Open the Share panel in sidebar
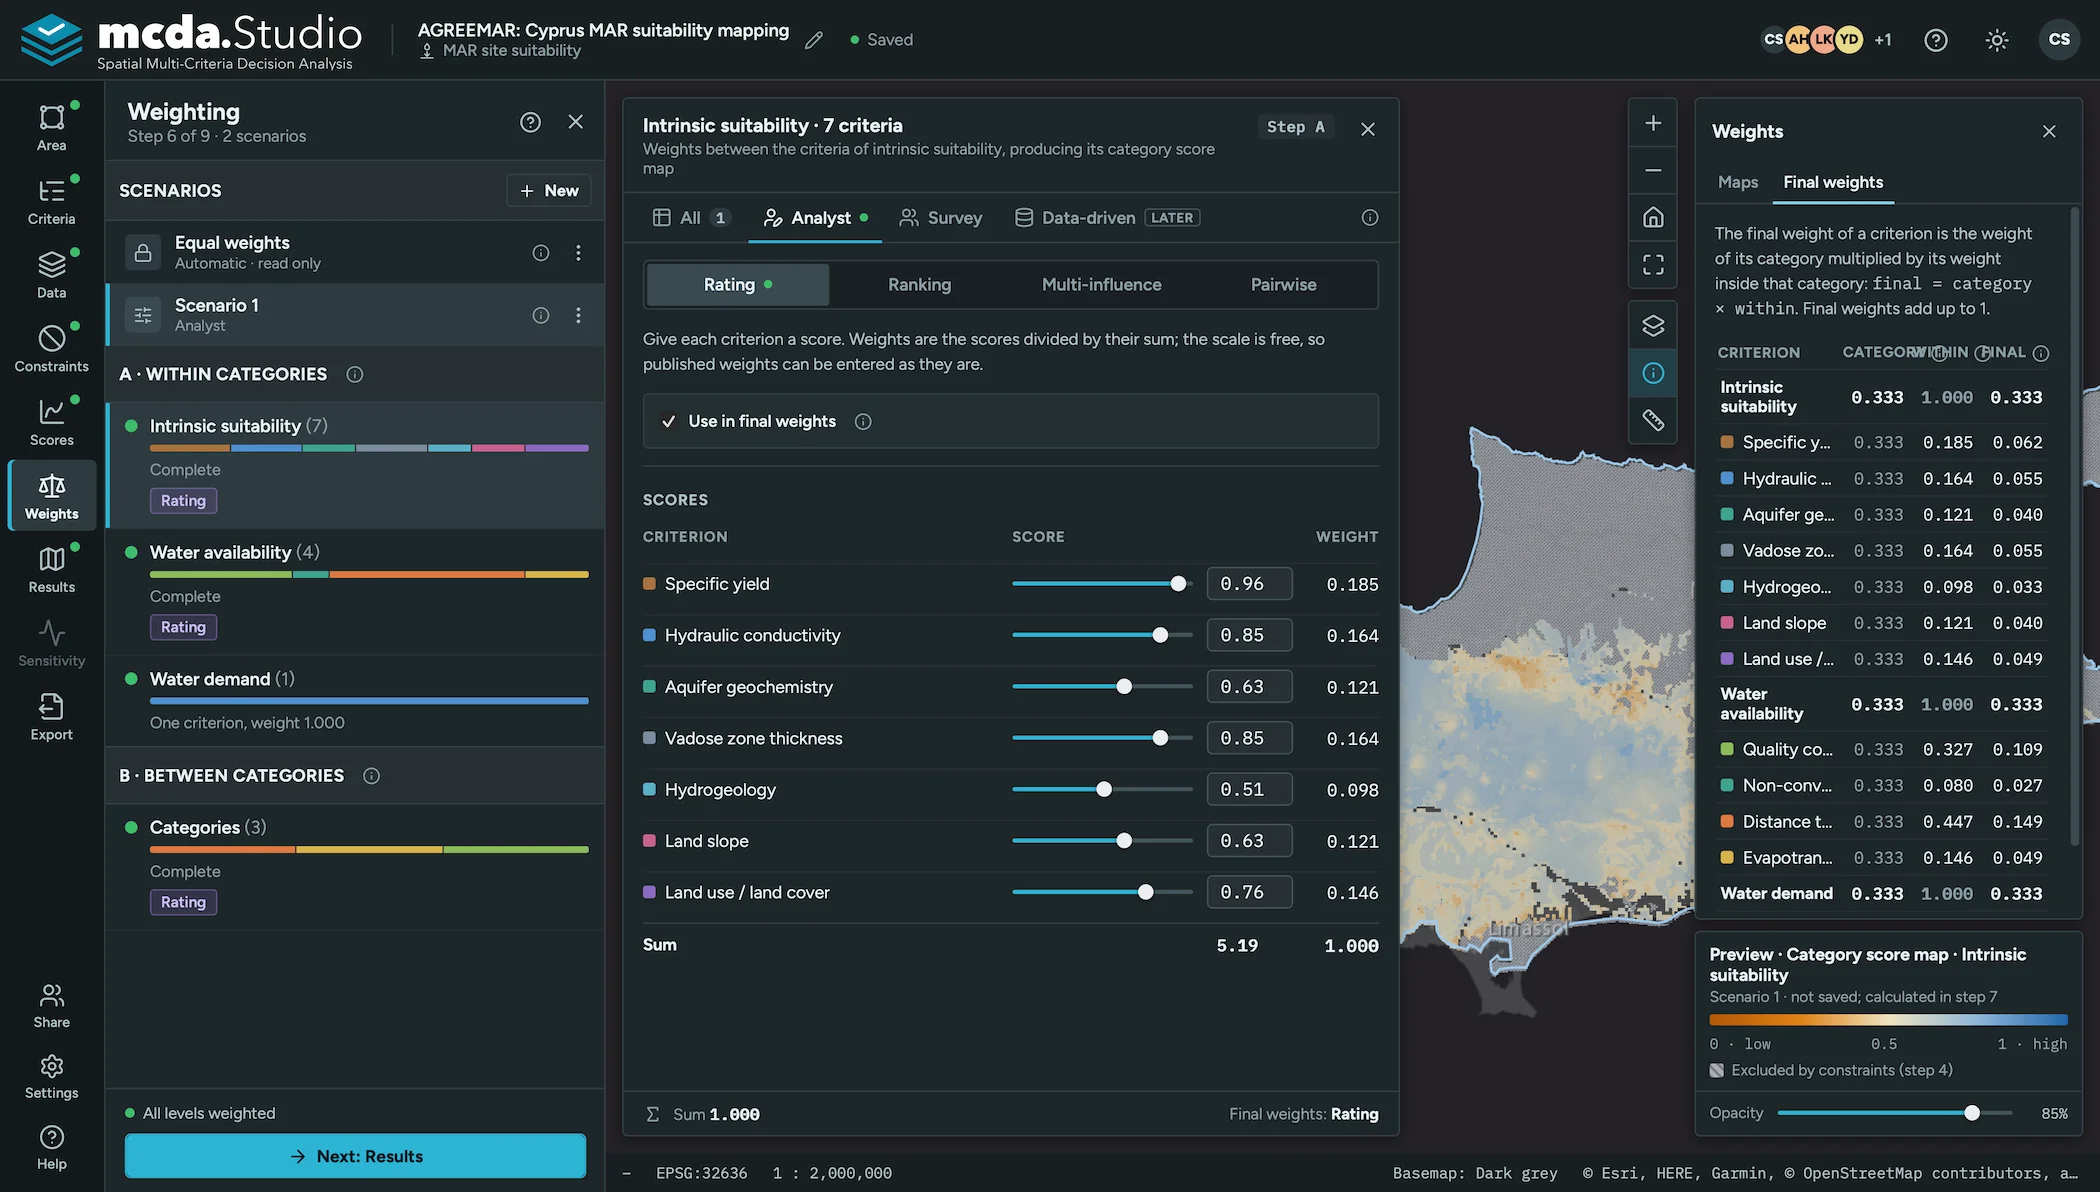Viewport: 2100px width, 1192px height. click(x=52, y=1005)
